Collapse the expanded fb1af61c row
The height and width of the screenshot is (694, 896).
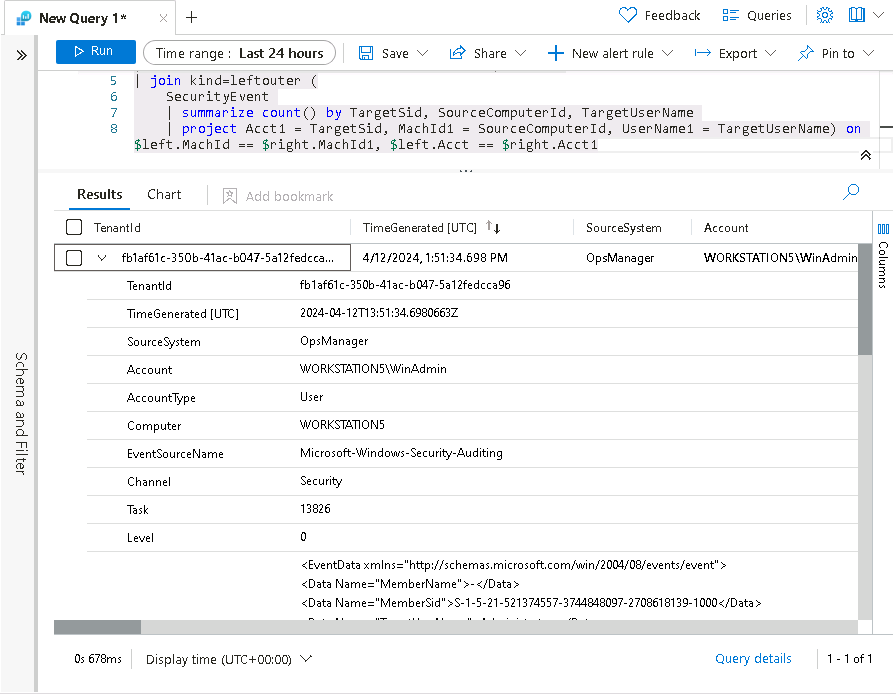pyautogui.click(x=102, y=258)
